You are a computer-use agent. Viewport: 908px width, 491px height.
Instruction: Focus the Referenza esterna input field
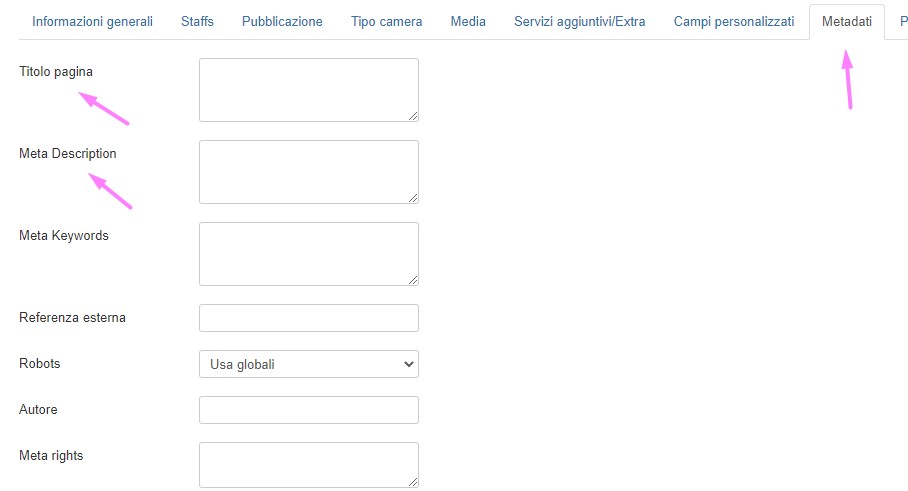(x=308, y=318)
